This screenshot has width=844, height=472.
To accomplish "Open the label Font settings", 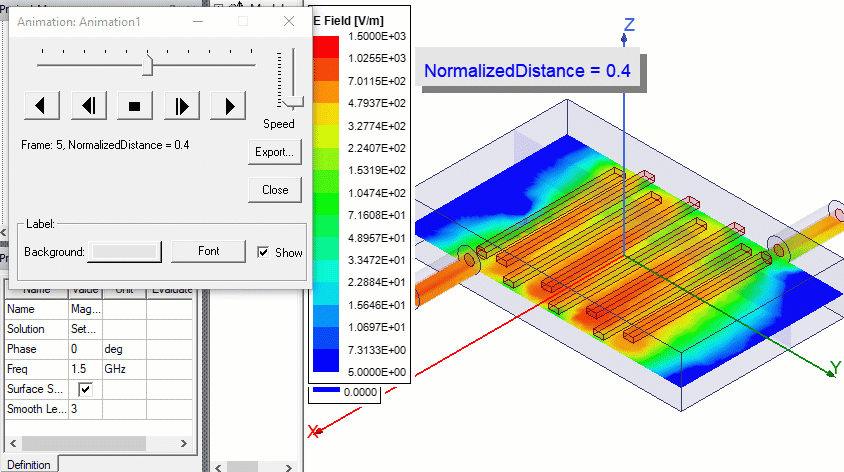I will [208, 251].
